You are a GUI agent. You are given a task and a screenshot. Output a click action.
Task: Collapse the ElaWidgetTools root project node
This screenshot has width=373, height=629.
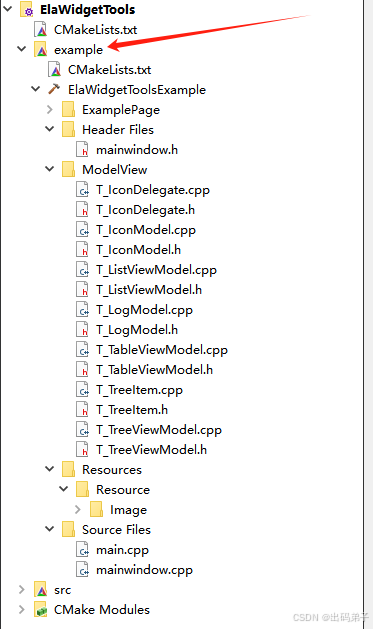click(x=8, y=9)
